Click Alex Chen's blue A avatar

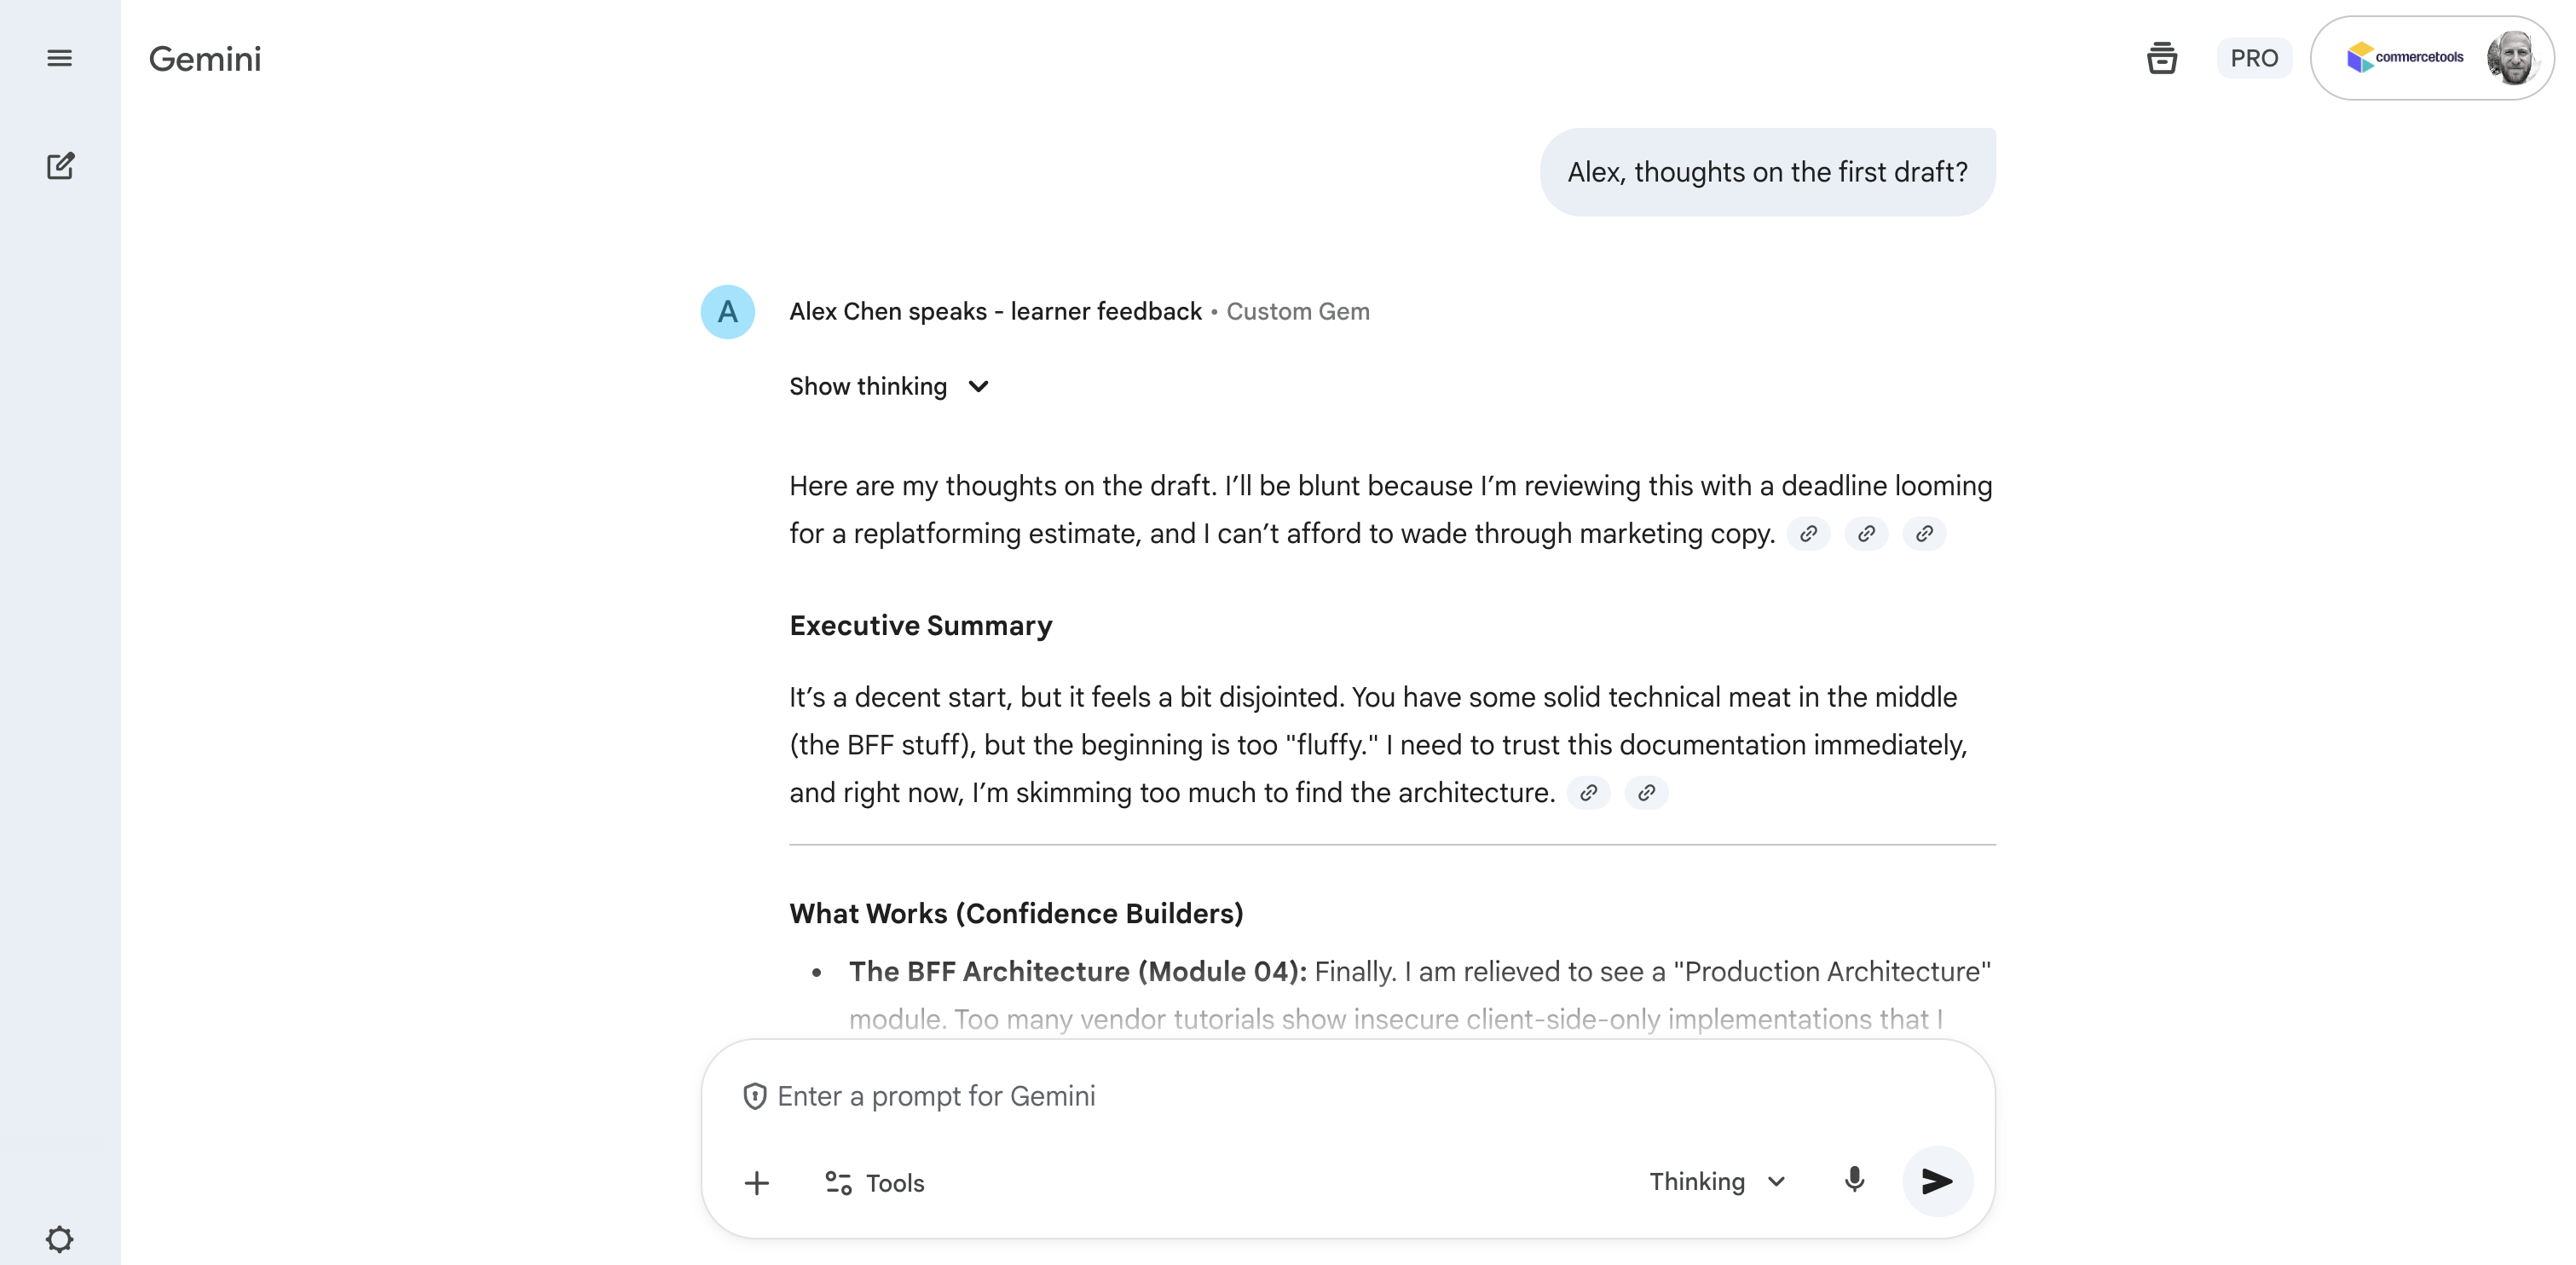tap(727, 311)
